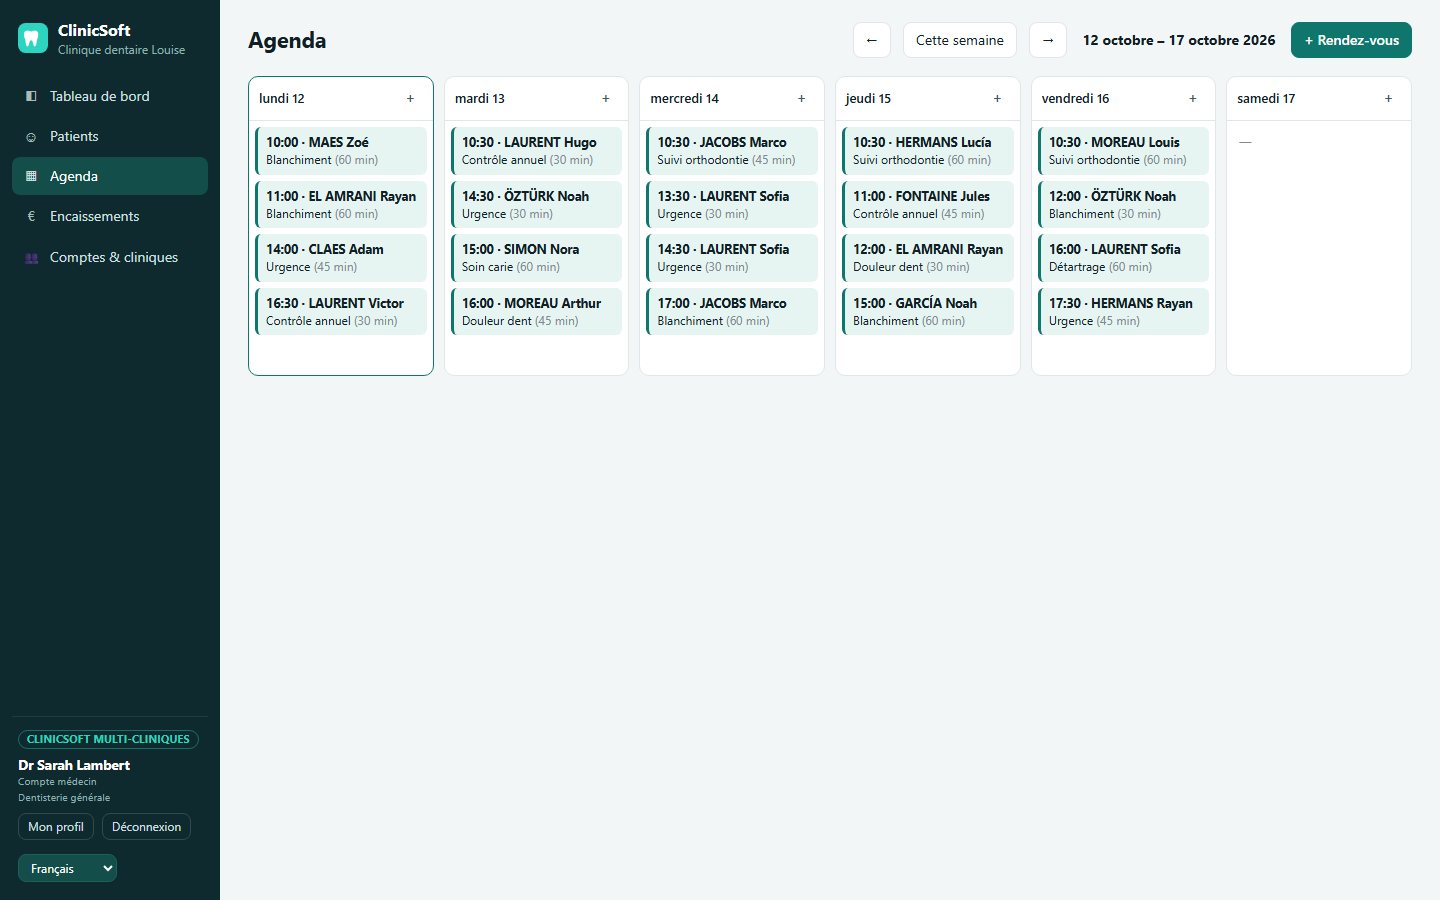The image size is (1440, 900).
Task: Click the date range 12 octobre – 17 octobre 2026
Action: click(1179, 40)
